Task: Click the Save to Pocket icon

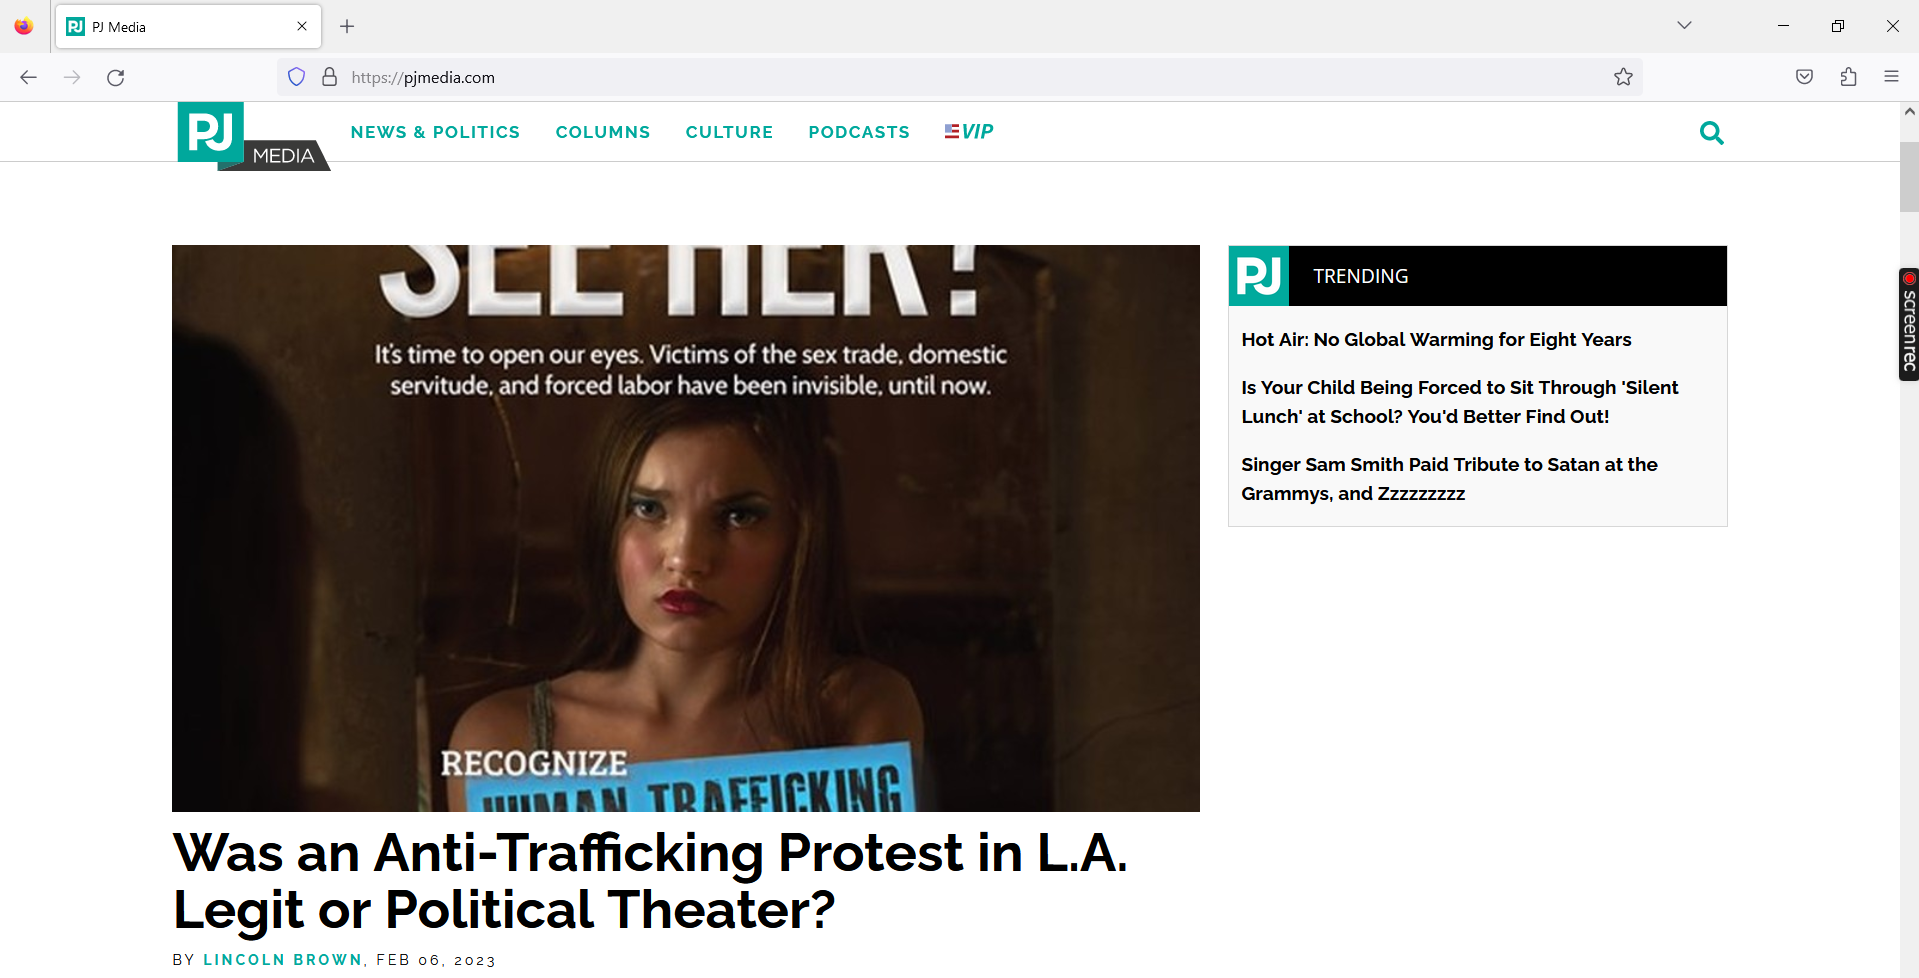Action: (1804, 77)
